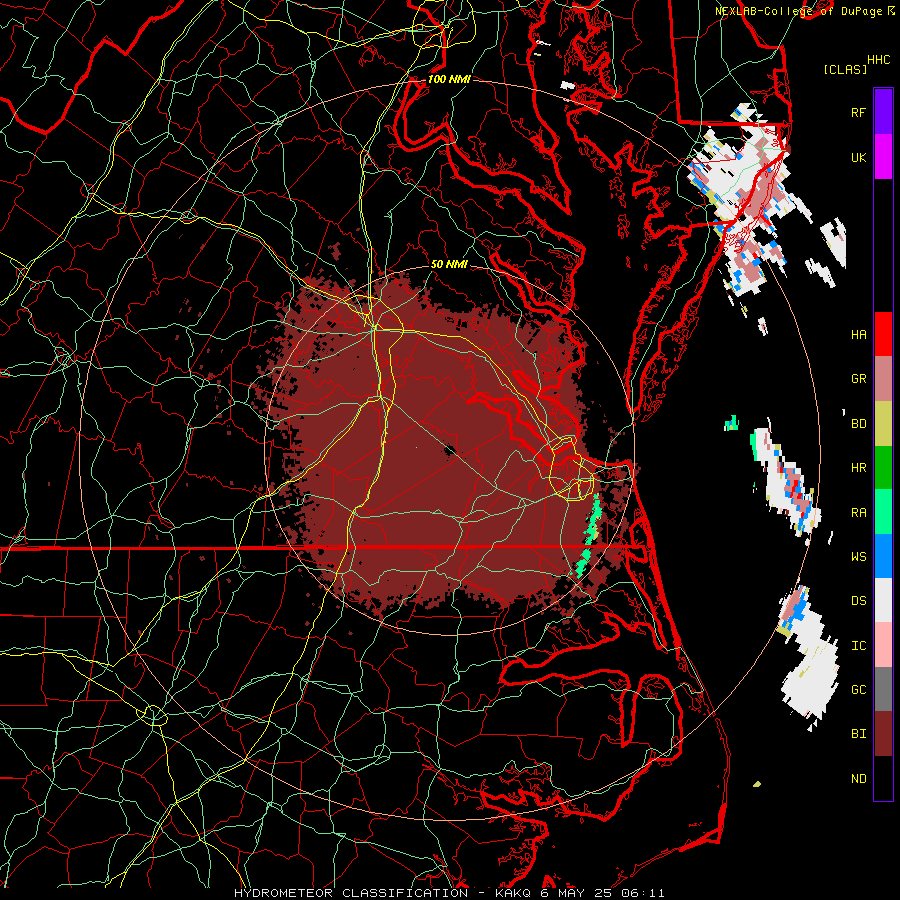900x900 pixels.
Task: Click the ND black legend swatch
Action: click(x=883, y=778)
